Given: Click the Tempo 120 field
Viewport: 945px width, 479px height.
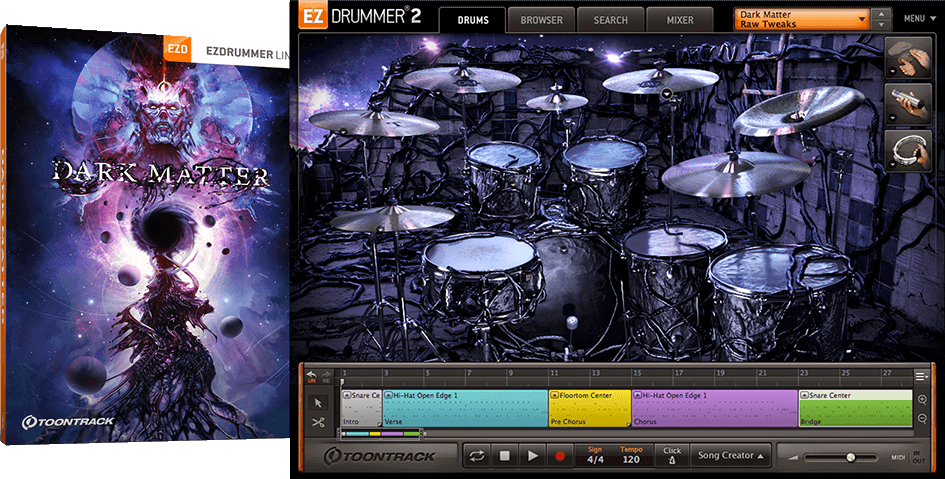Looking at the screenshot, I should [630, 456].
